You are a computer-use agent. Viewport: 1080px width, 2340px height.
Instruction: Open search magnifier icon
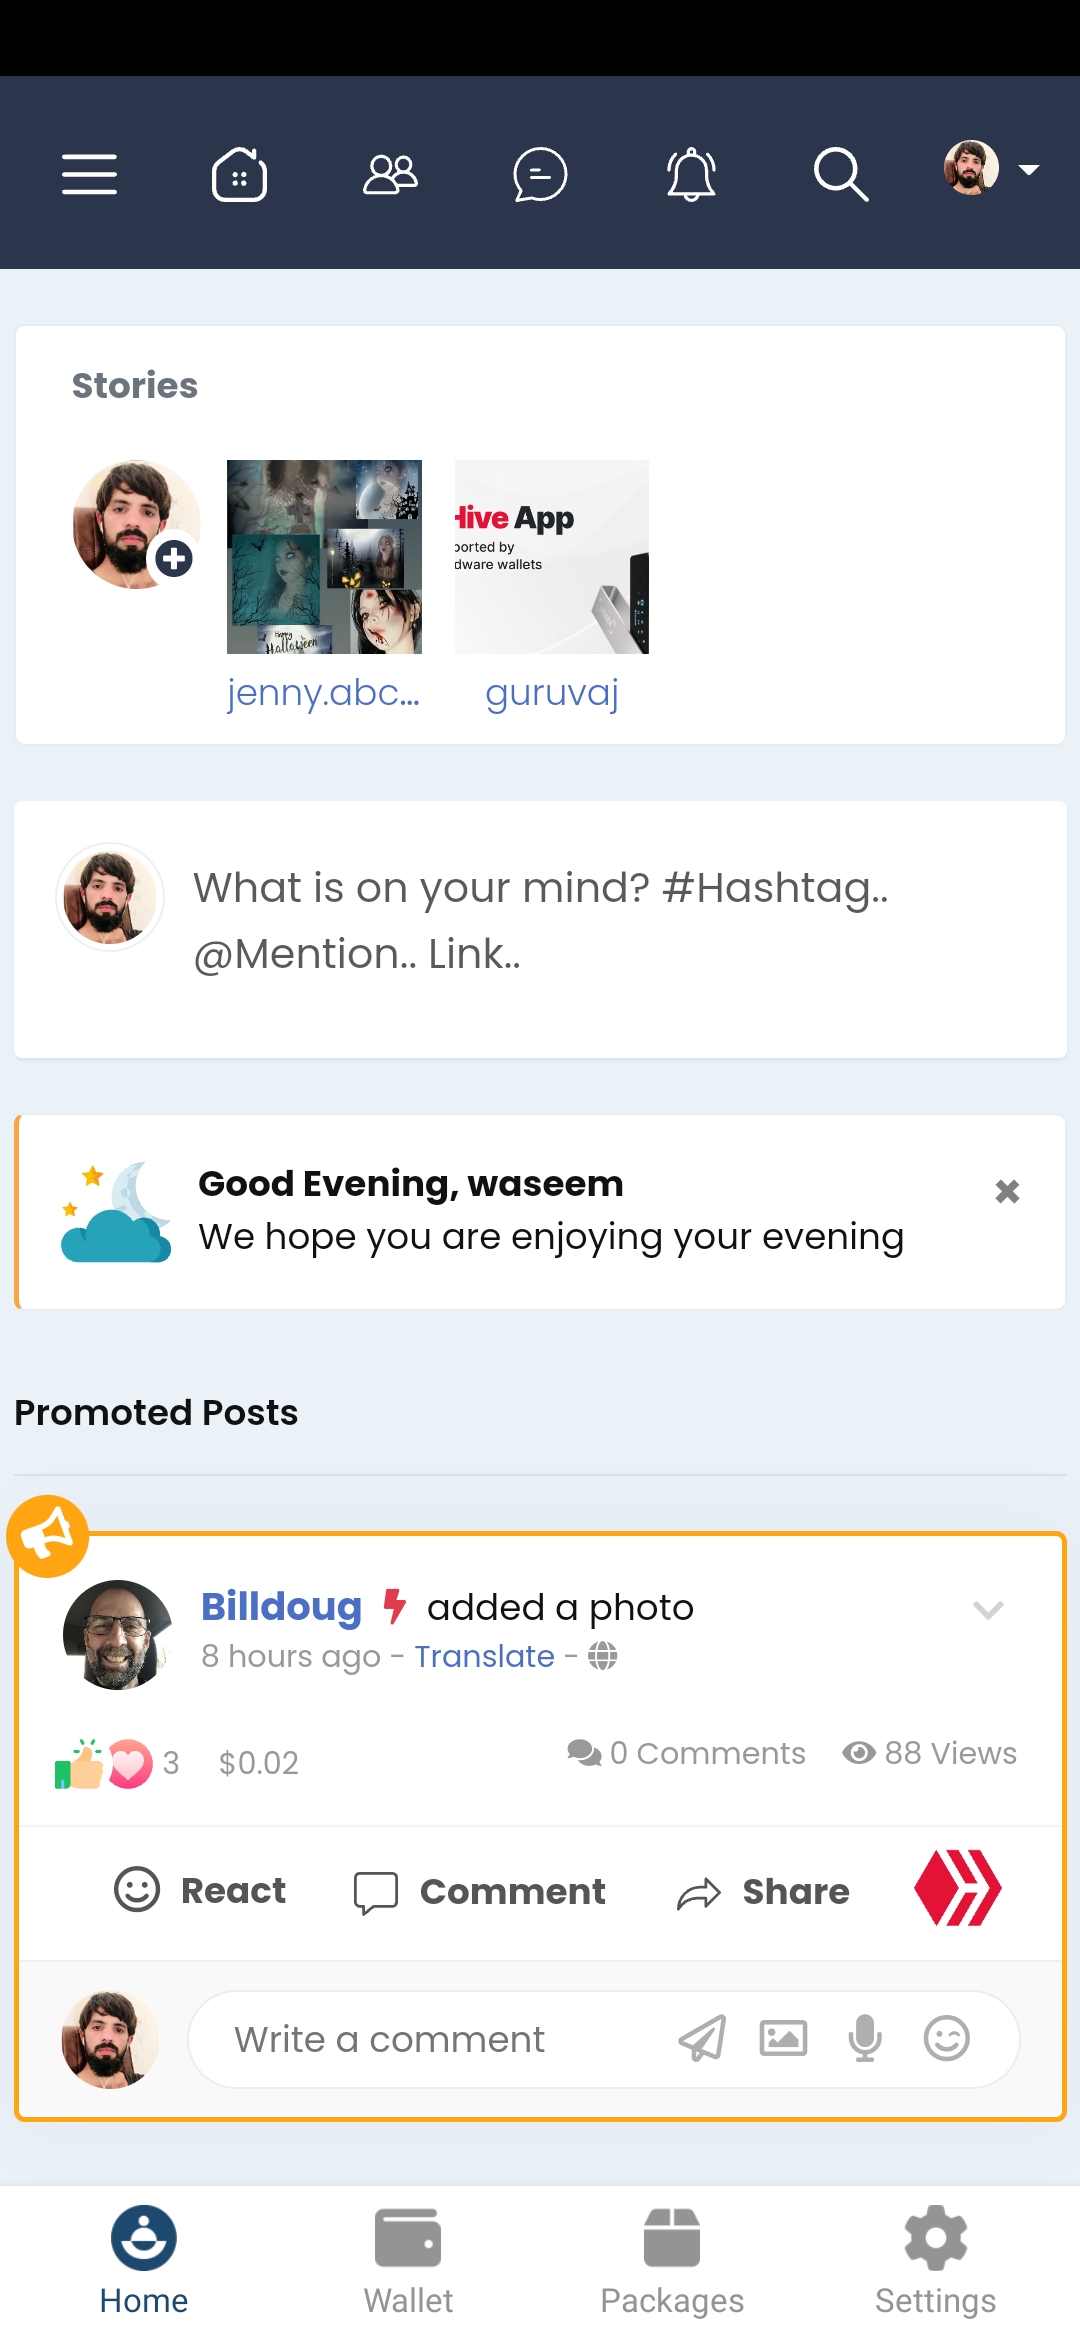(841, 174)
